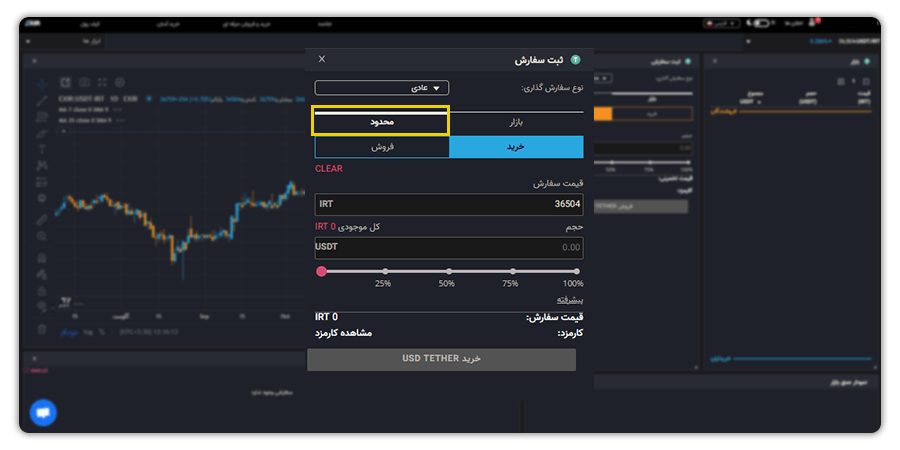The image size is (900, 450).
Task: Open order type dropdown in background order panel
Action: (x=603, y=78)
